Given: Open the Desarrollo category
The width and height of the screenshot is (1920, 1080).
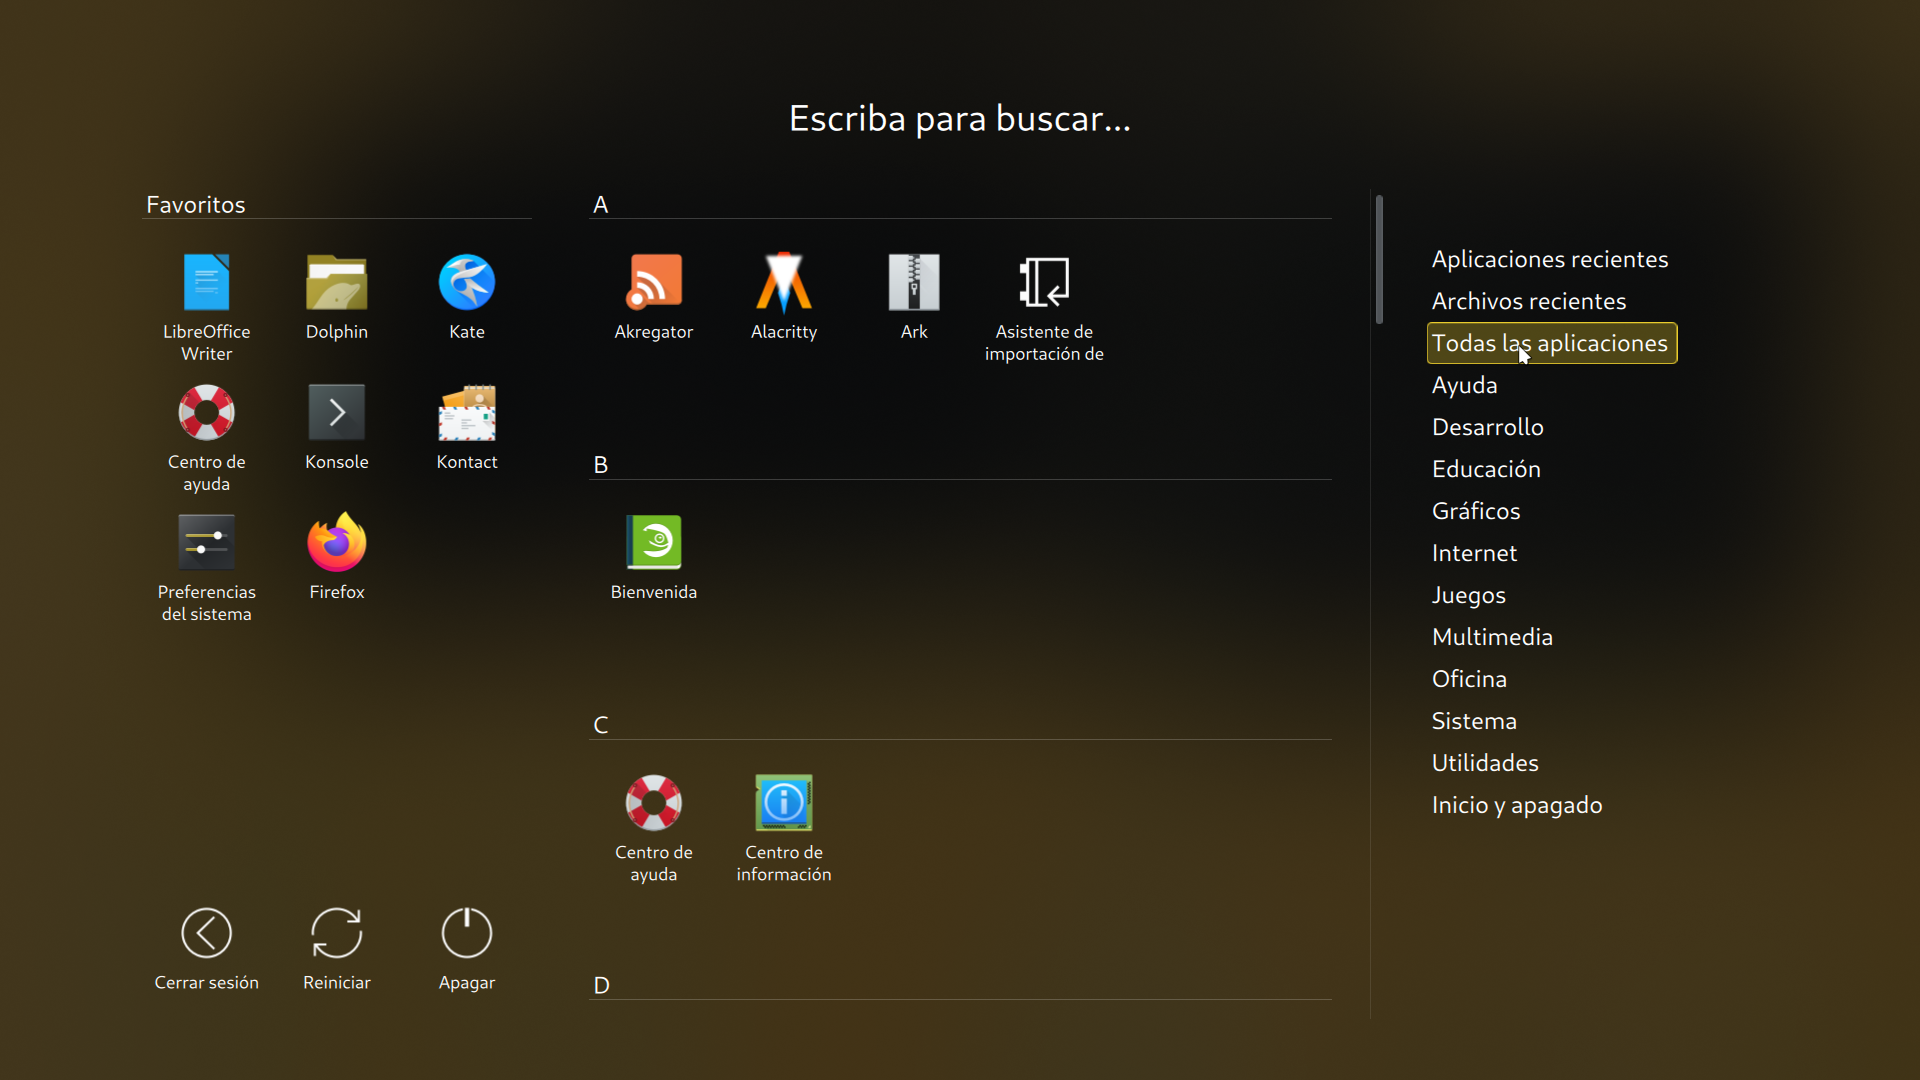Looking at the screenshot, I should 1487,427.
